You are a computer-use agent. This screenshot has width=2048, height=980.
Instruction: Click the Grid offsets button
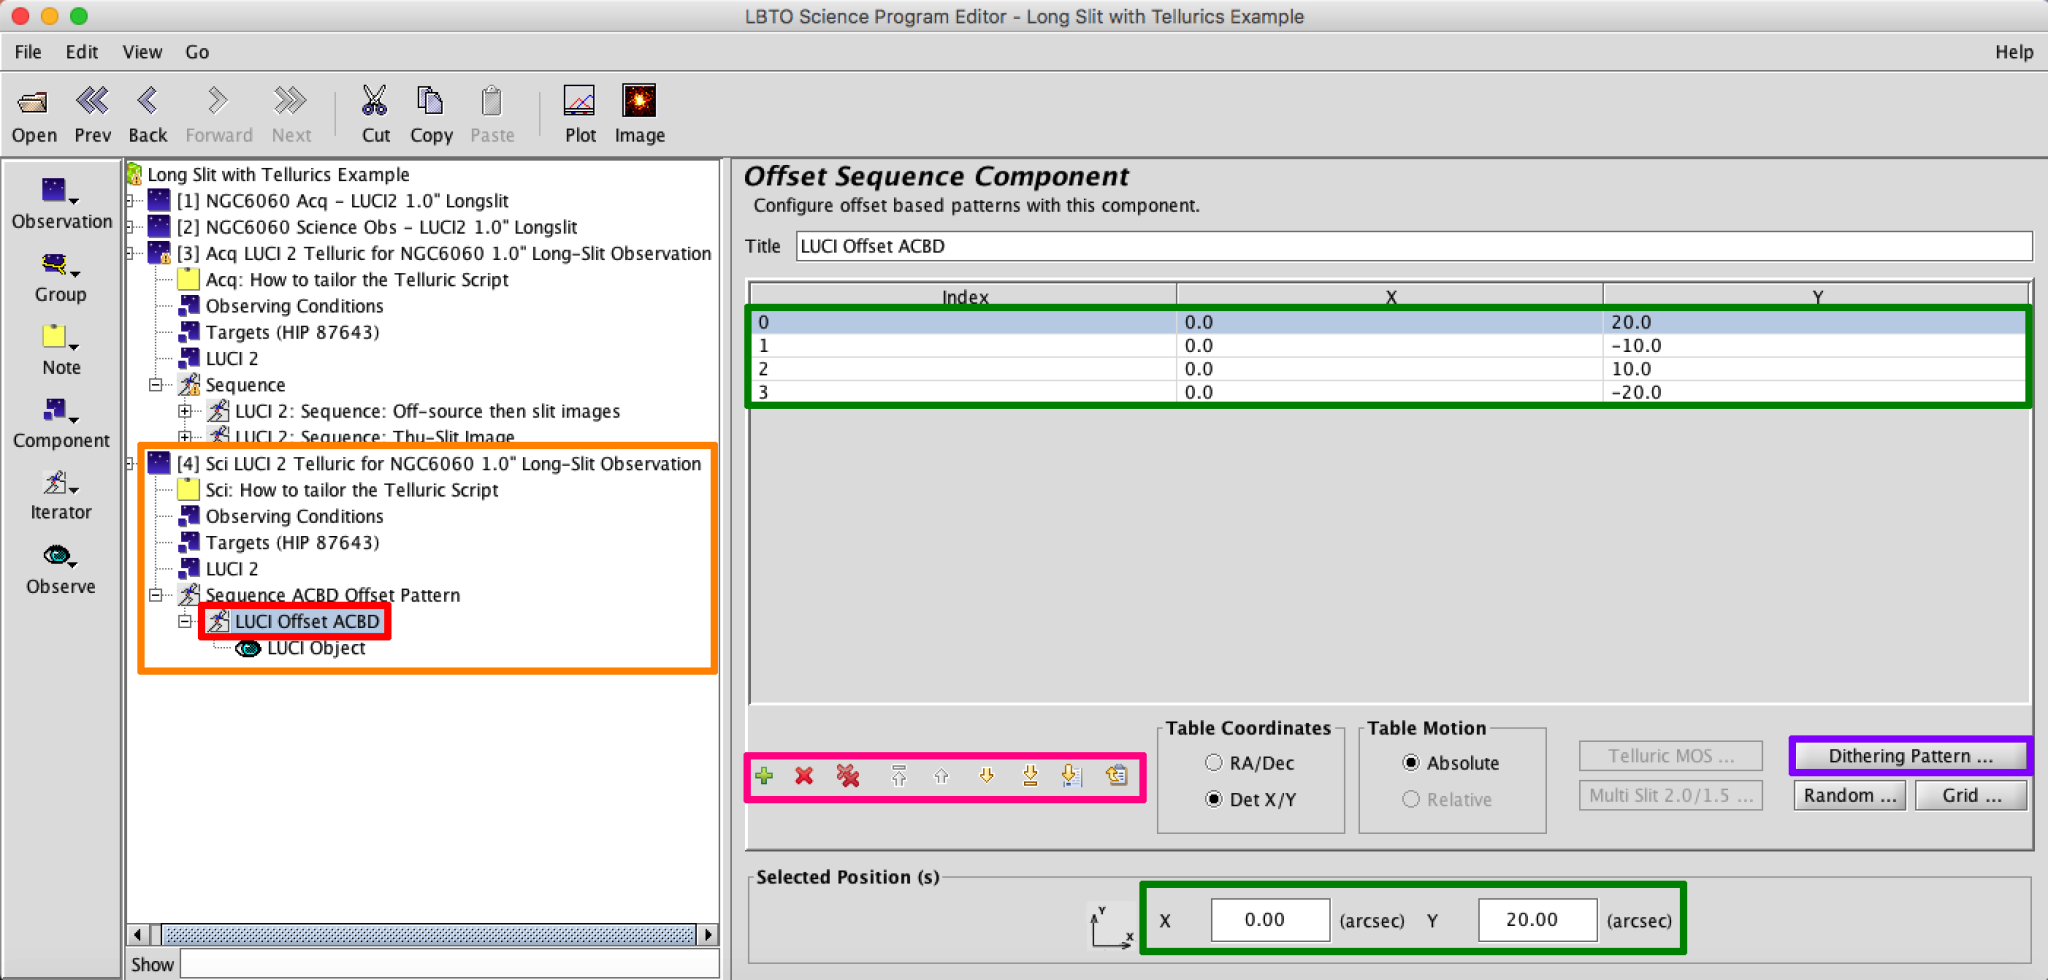click(x=1971, y=795)
